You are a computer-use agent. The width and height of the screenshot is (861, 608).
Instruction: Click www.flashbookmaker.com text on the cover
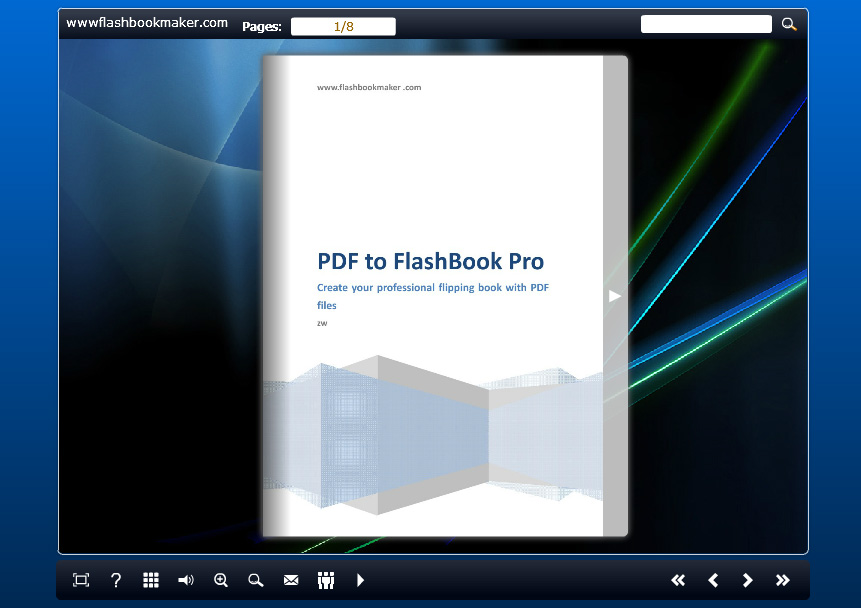click(369, 87)
